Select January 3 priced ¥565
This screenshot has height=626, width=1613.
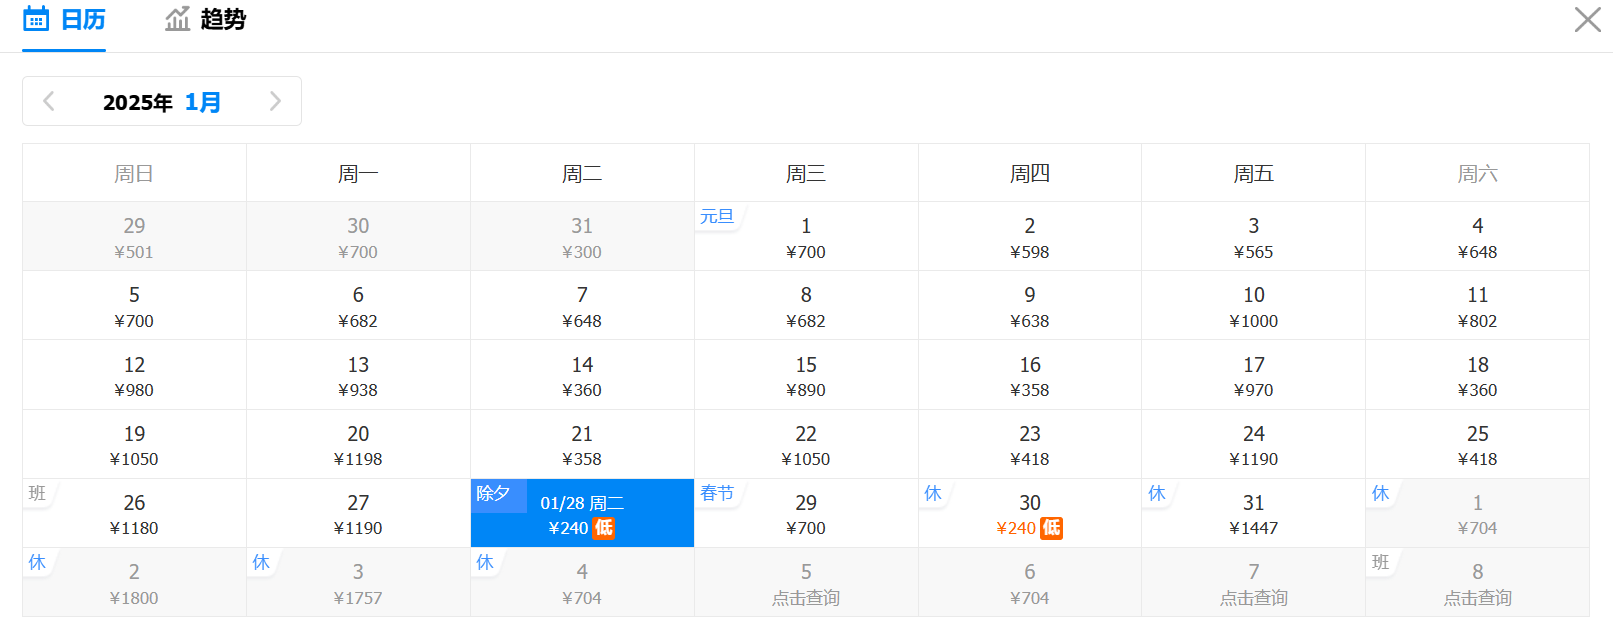pyautogui.click(x=1254, y=237)
